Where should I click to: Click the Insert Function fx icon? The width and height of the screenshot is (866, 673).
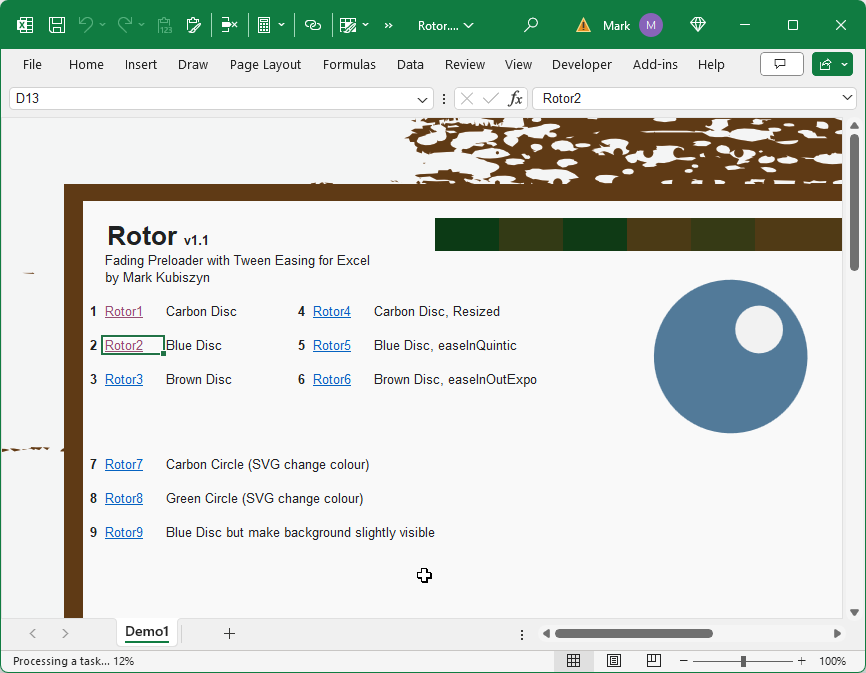tap(515, 98)
